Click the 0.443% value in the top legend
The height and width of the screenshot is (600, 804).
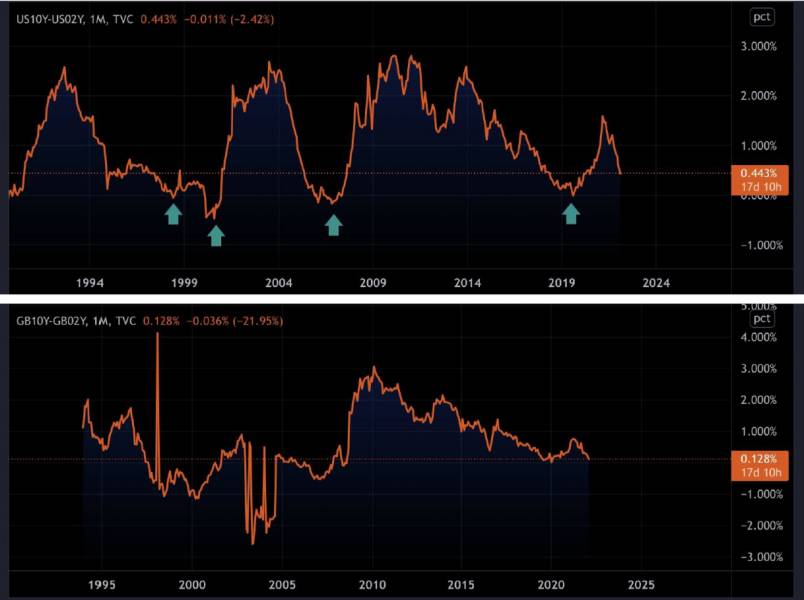pyautogui.click(x=158, y=19)
